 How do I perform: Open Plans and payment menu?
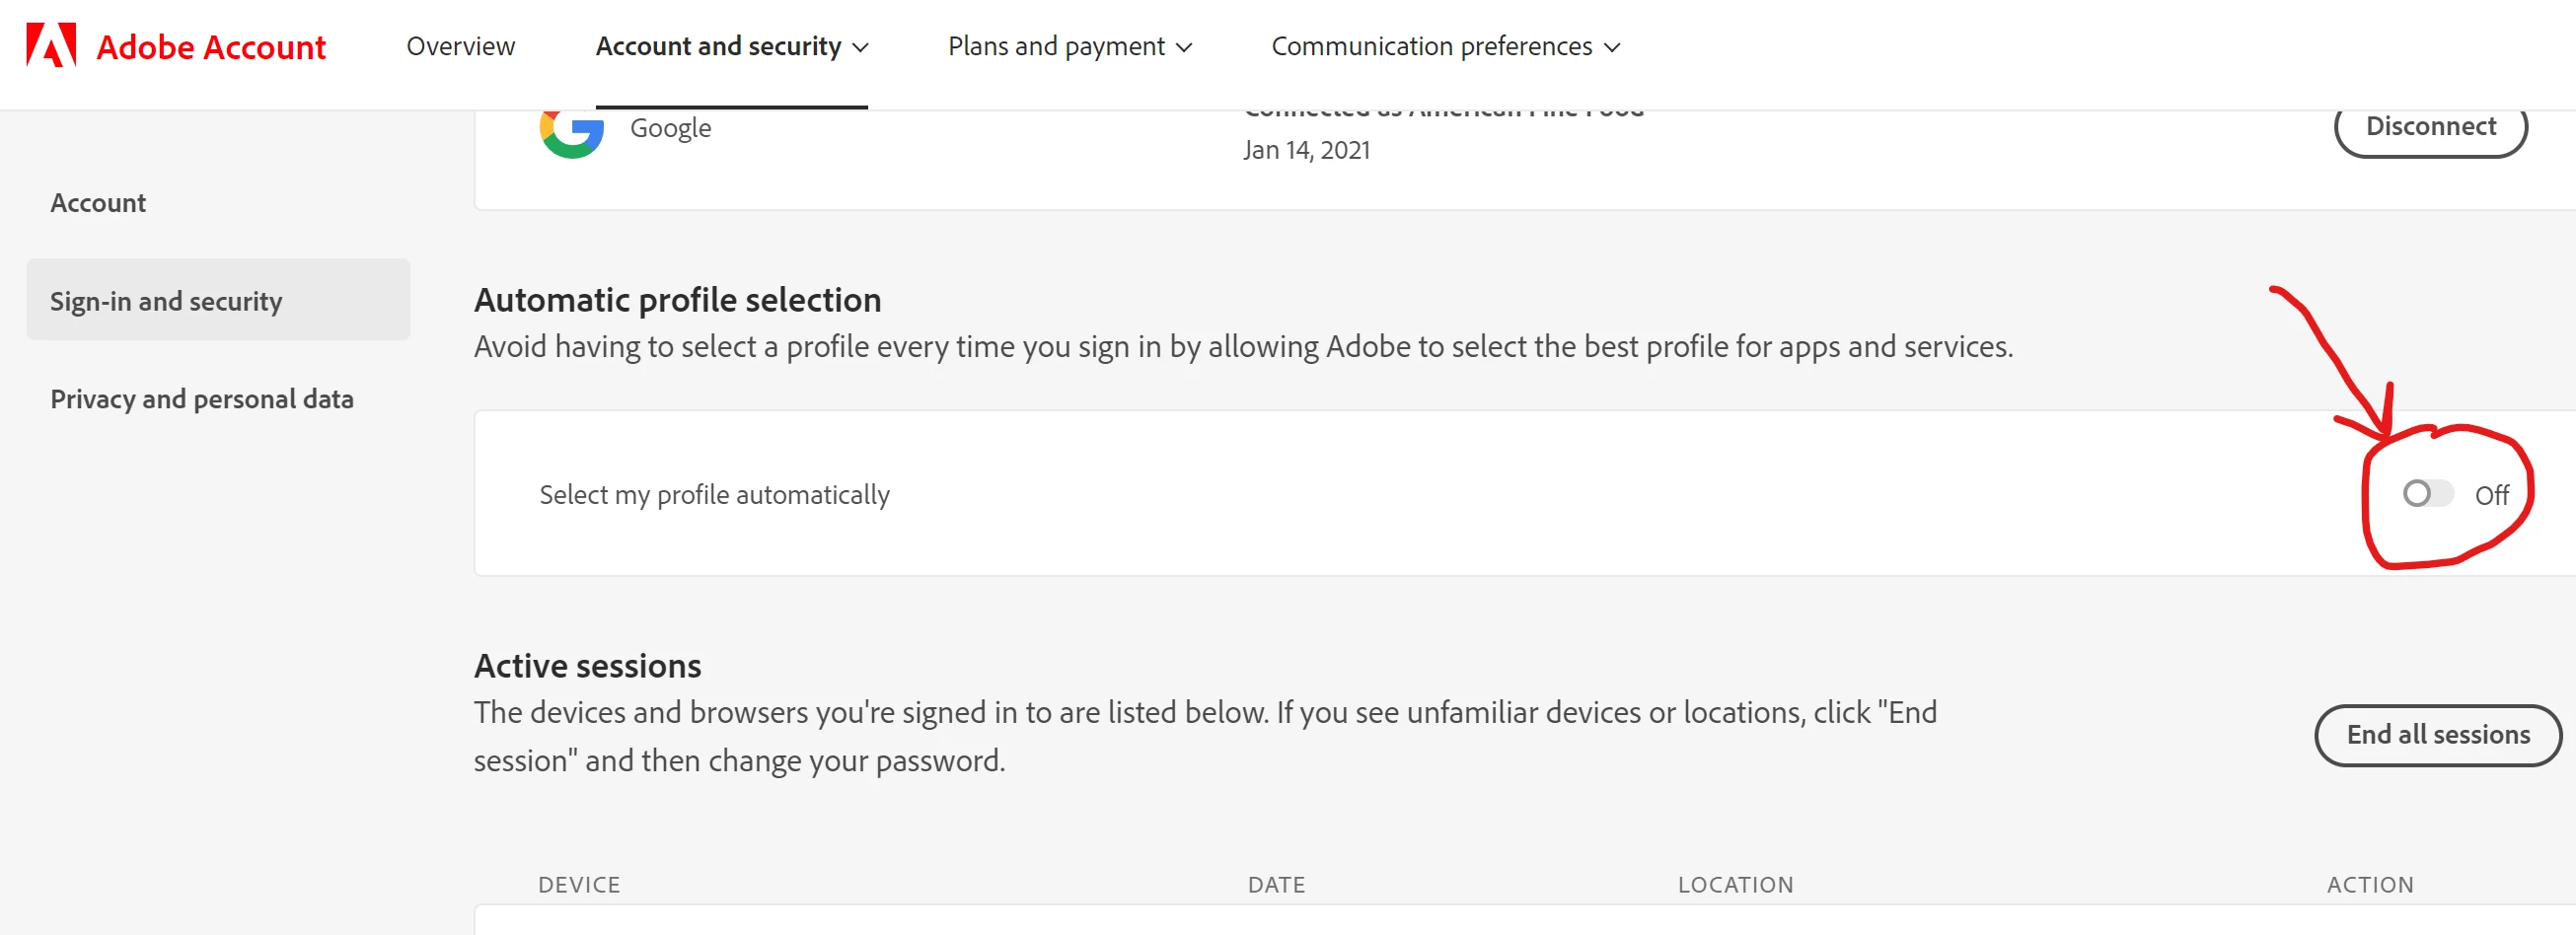point(1056,46)
